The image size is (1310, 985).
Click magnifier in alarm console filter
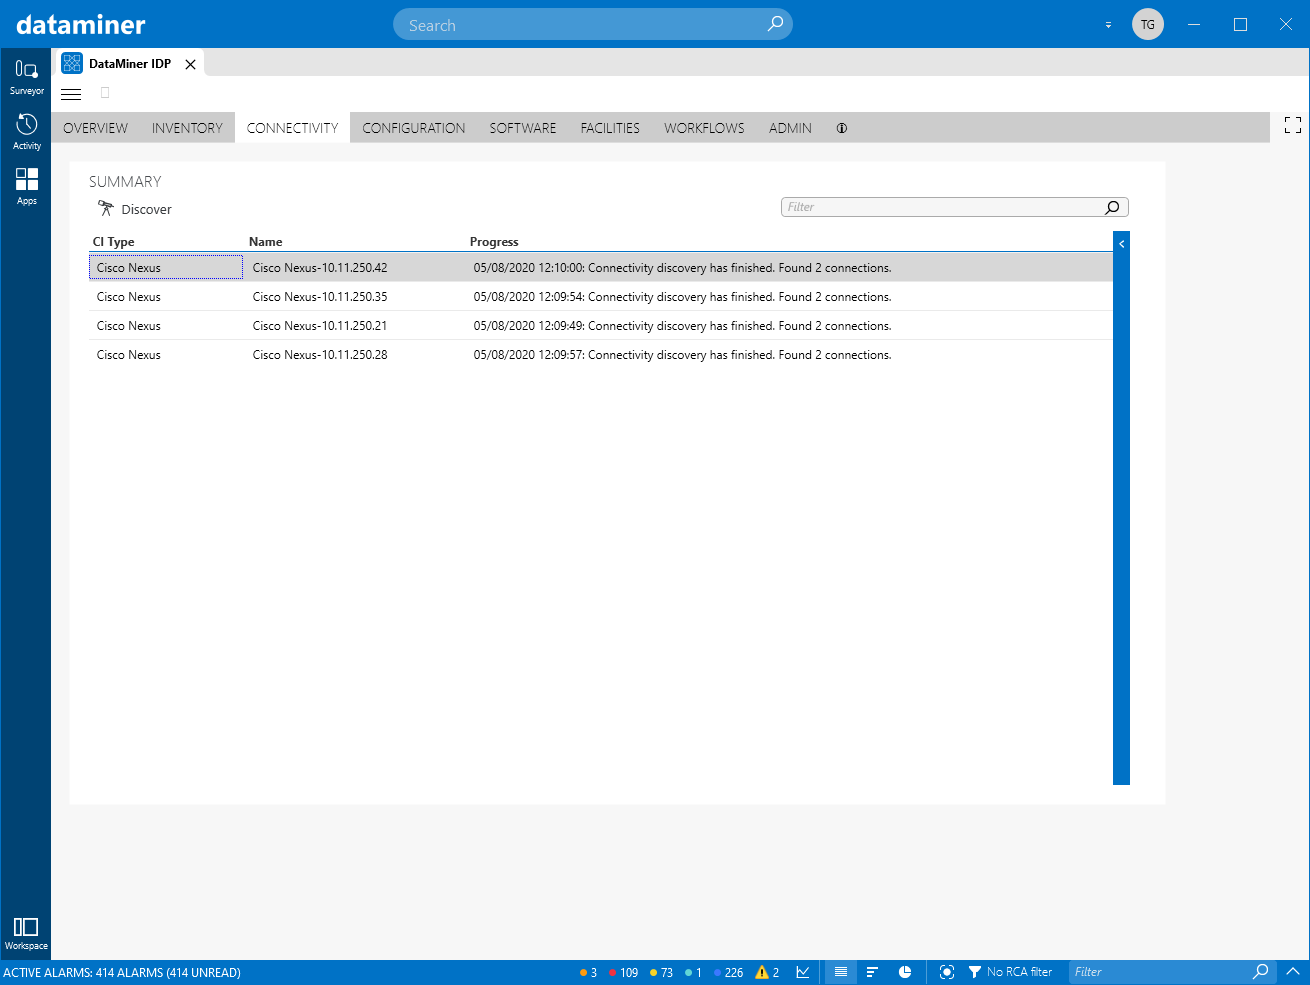click(1261, 971)
